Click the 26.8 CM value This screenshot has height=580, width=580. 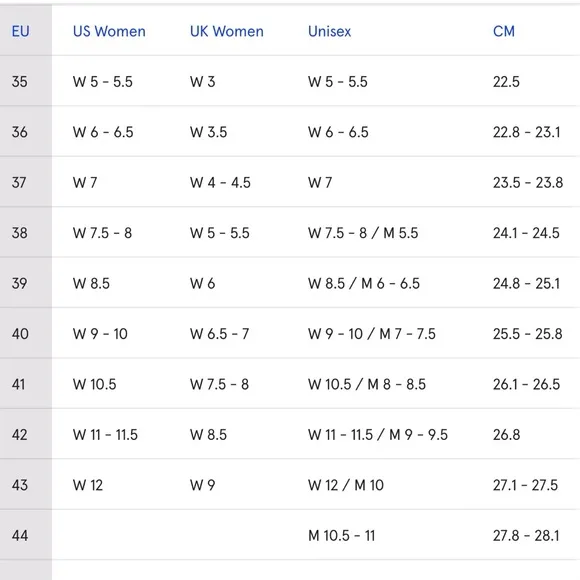[506, 435]
